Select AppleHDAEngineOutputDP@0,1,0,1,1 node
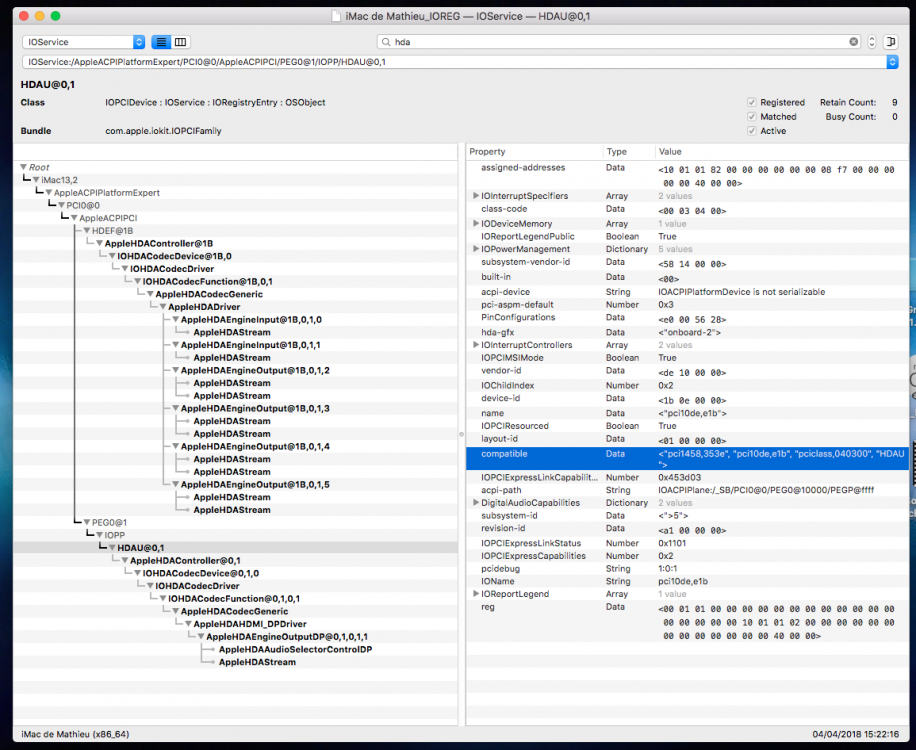The height and width of the screenshot is (750, 916). [x=287, y=637]
